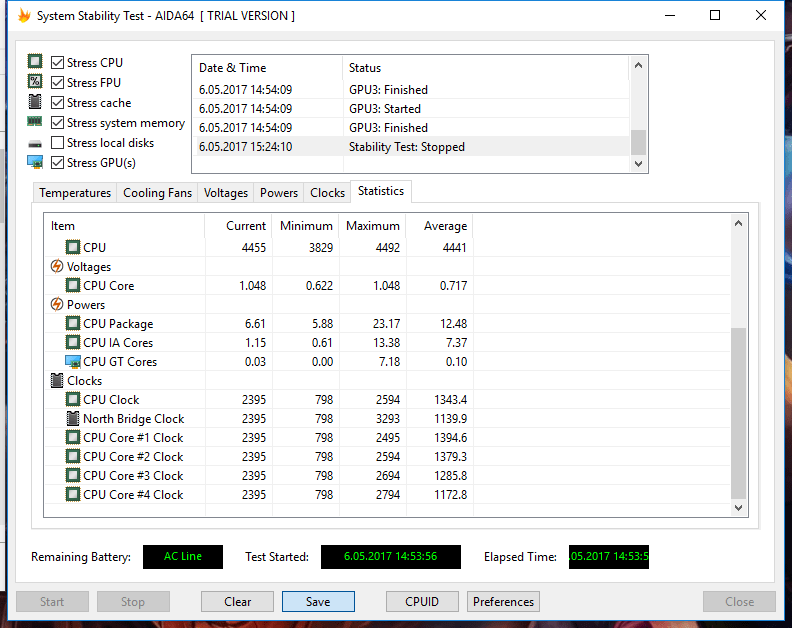This screenshot has width=792, height=628.
Task: Click the Clocks category chip icon
Action: point(57,380)
